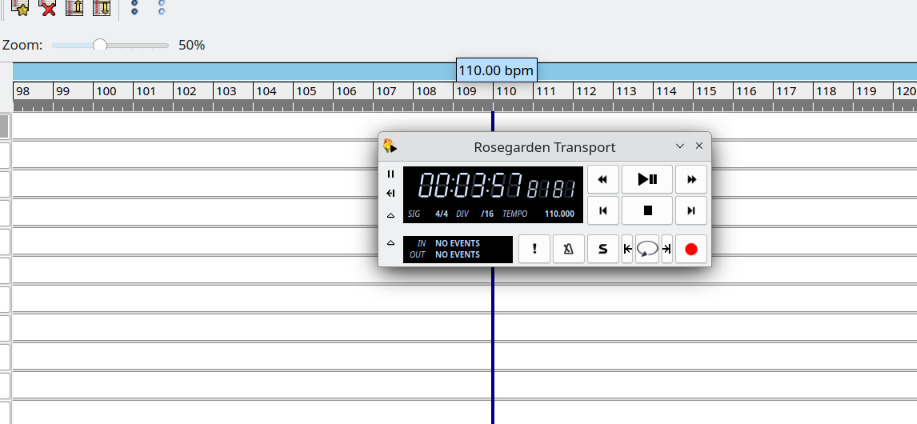Click the 110.000 tempo value in Transport
This screenshot has width=917, height=424.
(x=559, y=214)
